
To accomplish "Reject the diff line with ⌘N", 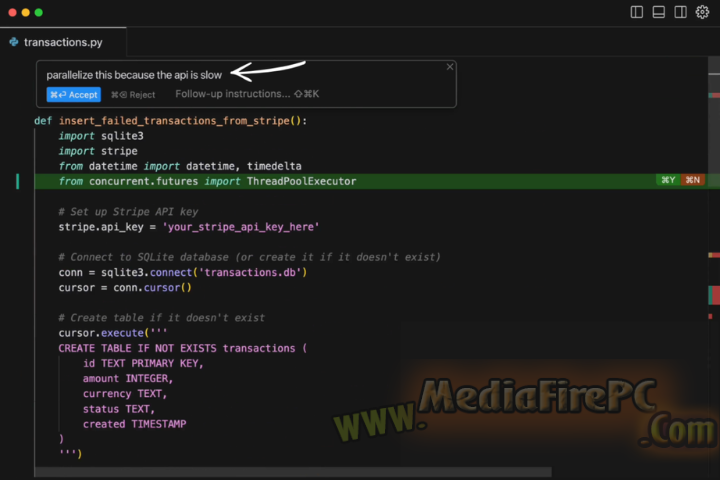I will 692,180.
